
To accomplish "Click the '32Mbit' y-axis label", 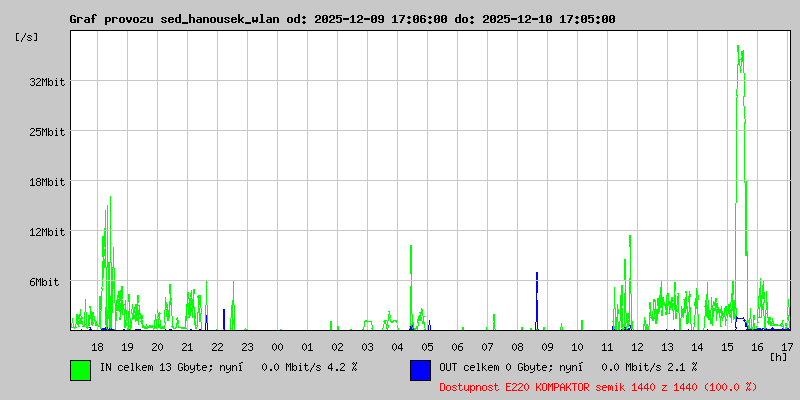I will coord(47,82).
